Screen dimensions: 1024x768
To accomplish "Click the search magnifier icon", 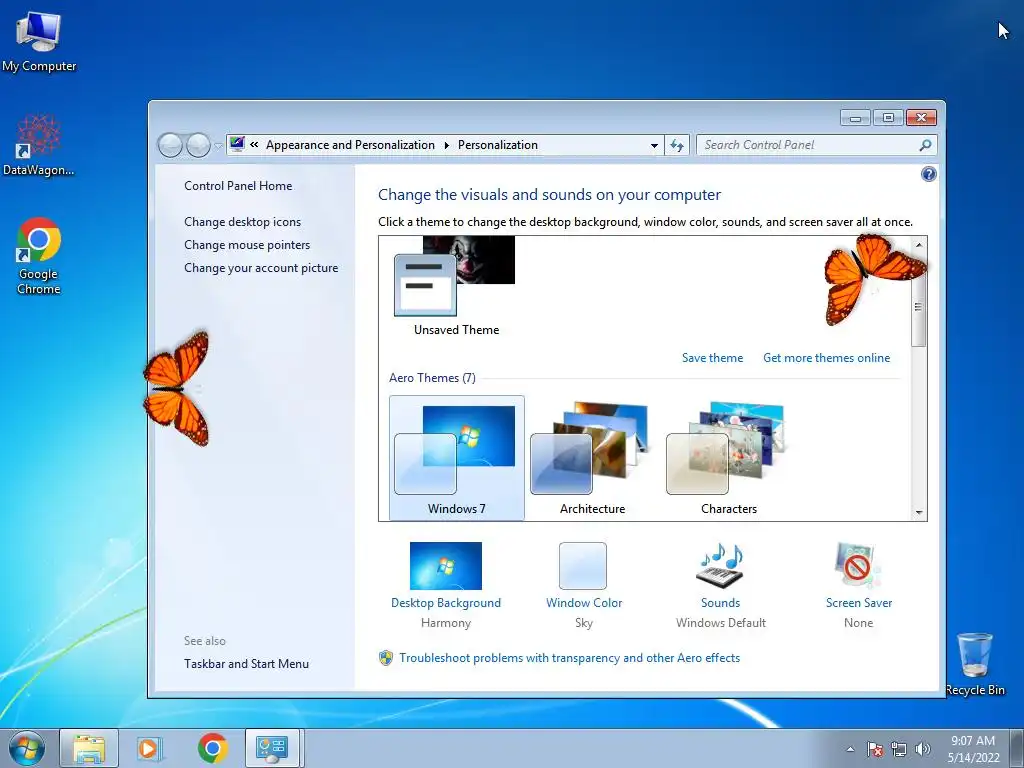I will [925, 145].
